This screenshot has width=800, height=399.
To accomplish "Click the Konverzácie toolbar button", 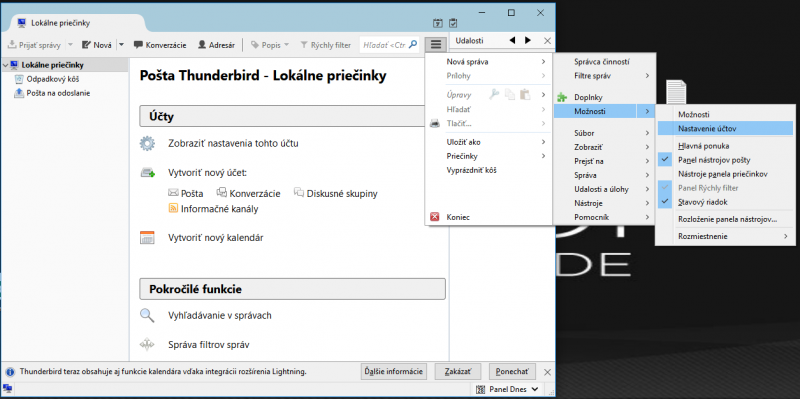I will 160,45.
